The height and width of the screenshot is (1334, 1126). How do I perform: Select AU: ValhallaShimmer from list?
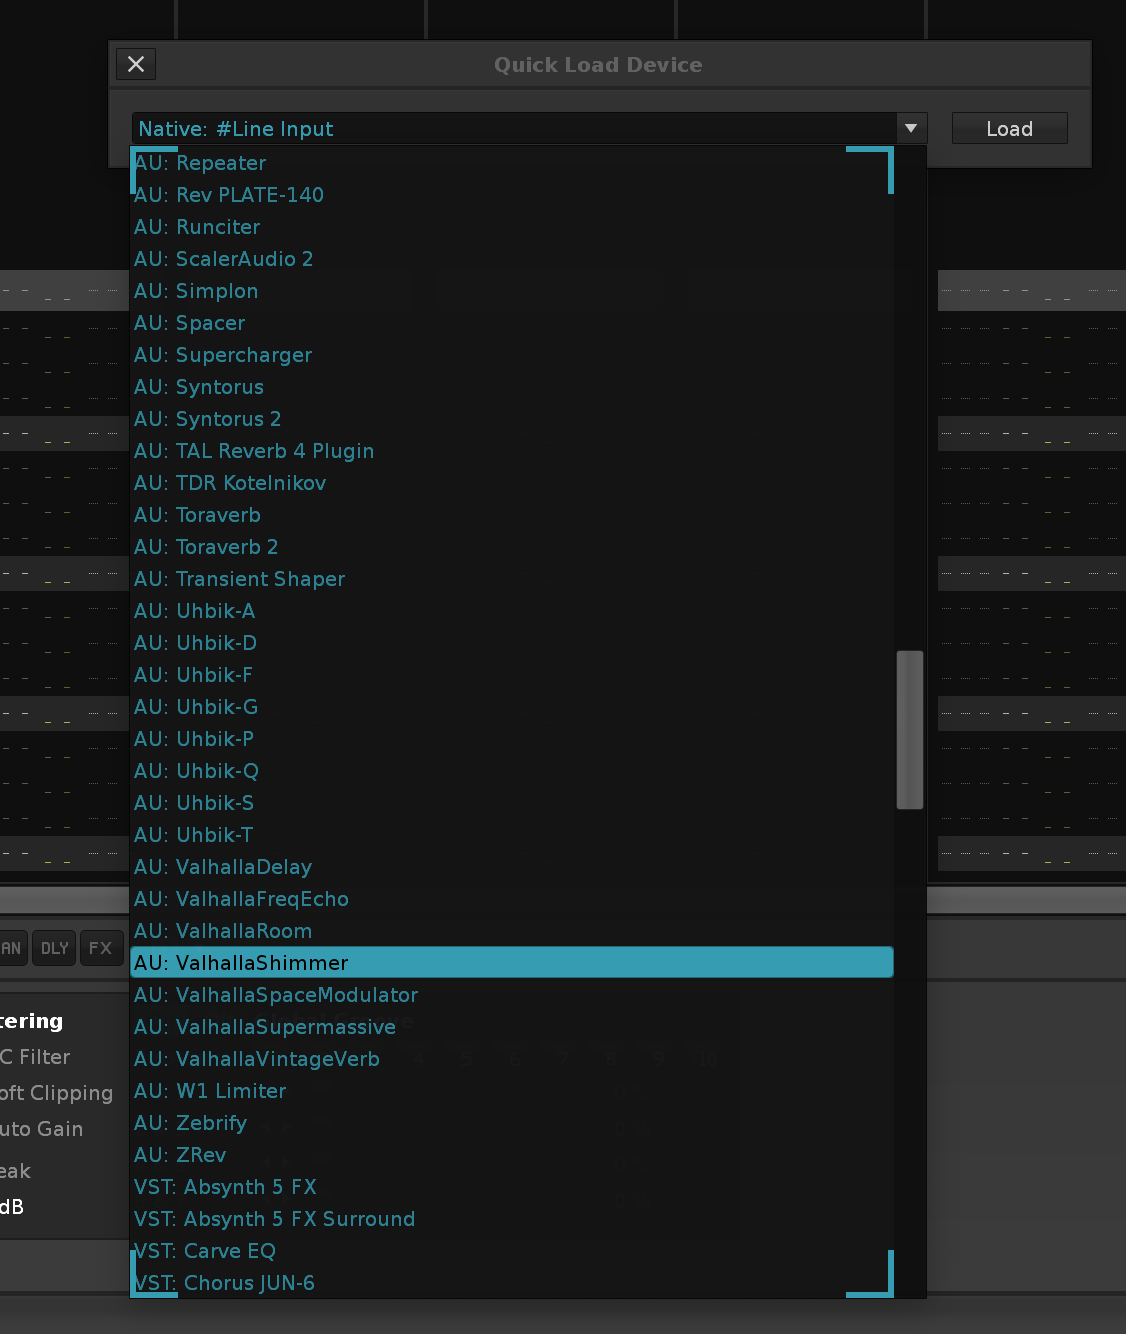point(511,963)
